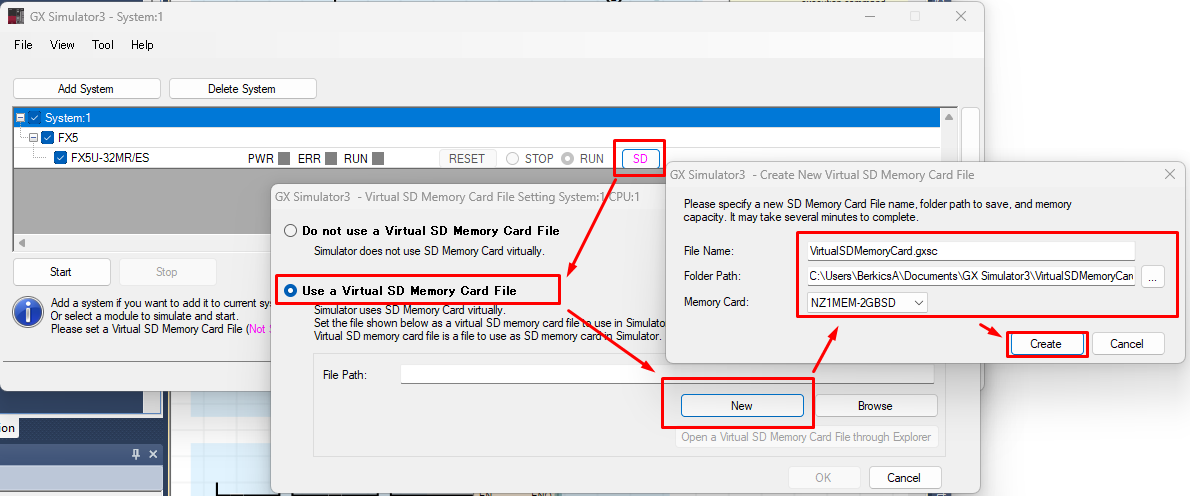The height and width of the screenshot is (496, 1190).
Task: Click Cancel in Create New Virtual SD dialog
Action: click(1127, 344)
